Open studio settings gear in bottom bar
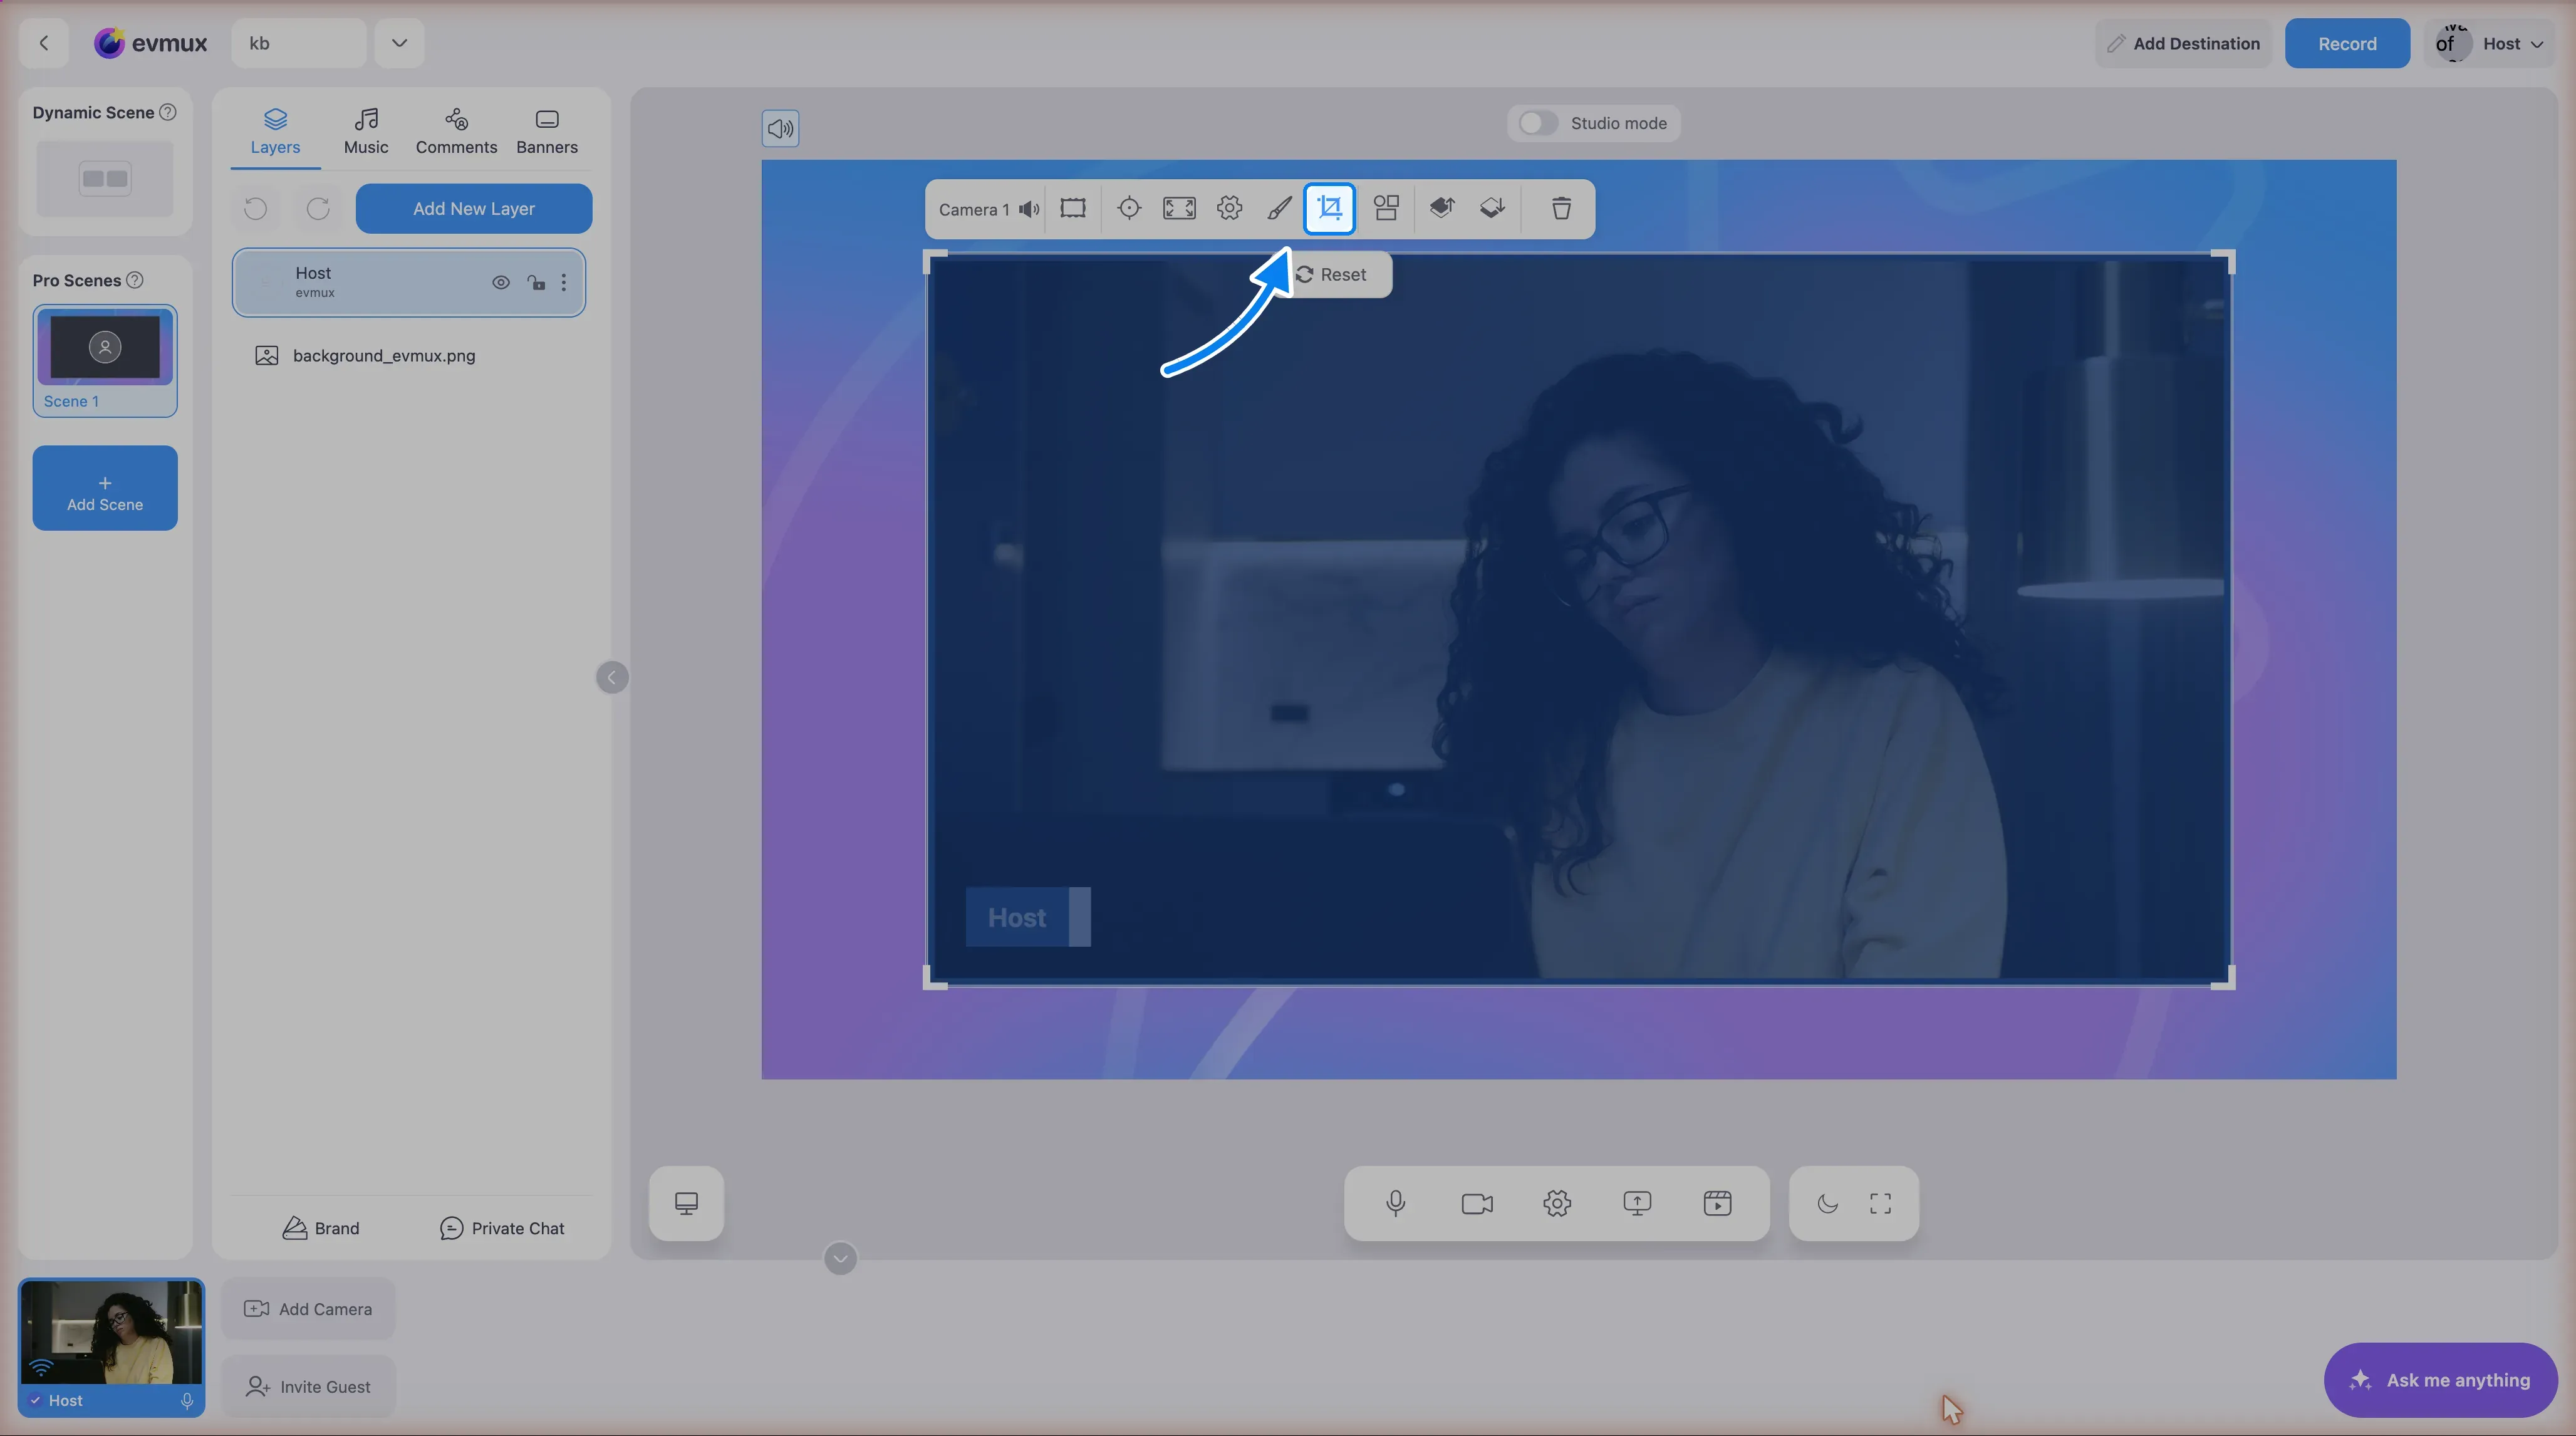Image resolution: width=2576 pixels, height=1436 pixels. pos(1557,1203)
